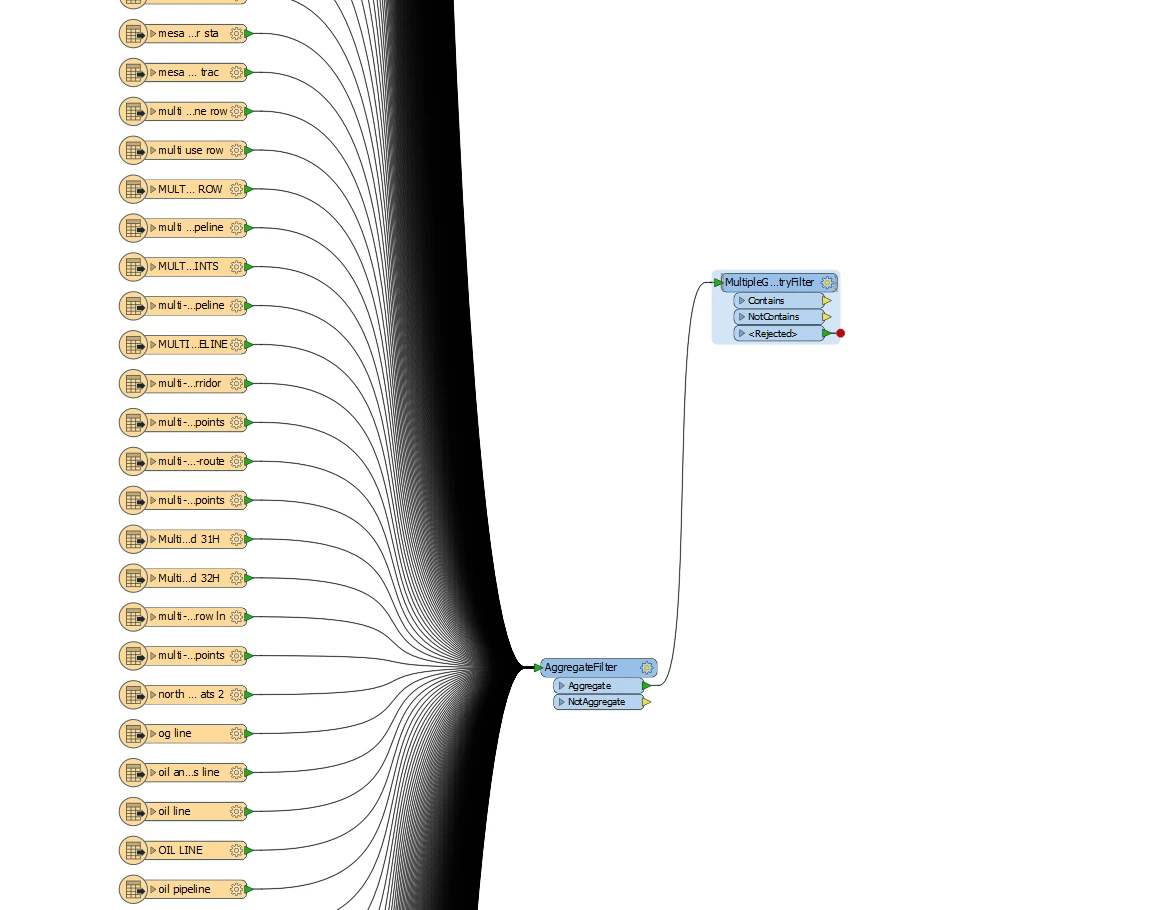The image size is (1155, 910).
Task: Open properties gear on MultipleGeometryFilter transformer
Action: coord(827,282)
